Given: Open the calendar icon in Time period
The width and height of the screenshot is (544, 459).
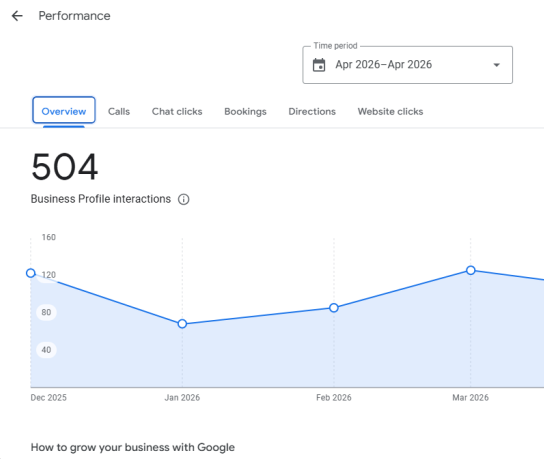Looking at the screenshot, I should (319, 65).
